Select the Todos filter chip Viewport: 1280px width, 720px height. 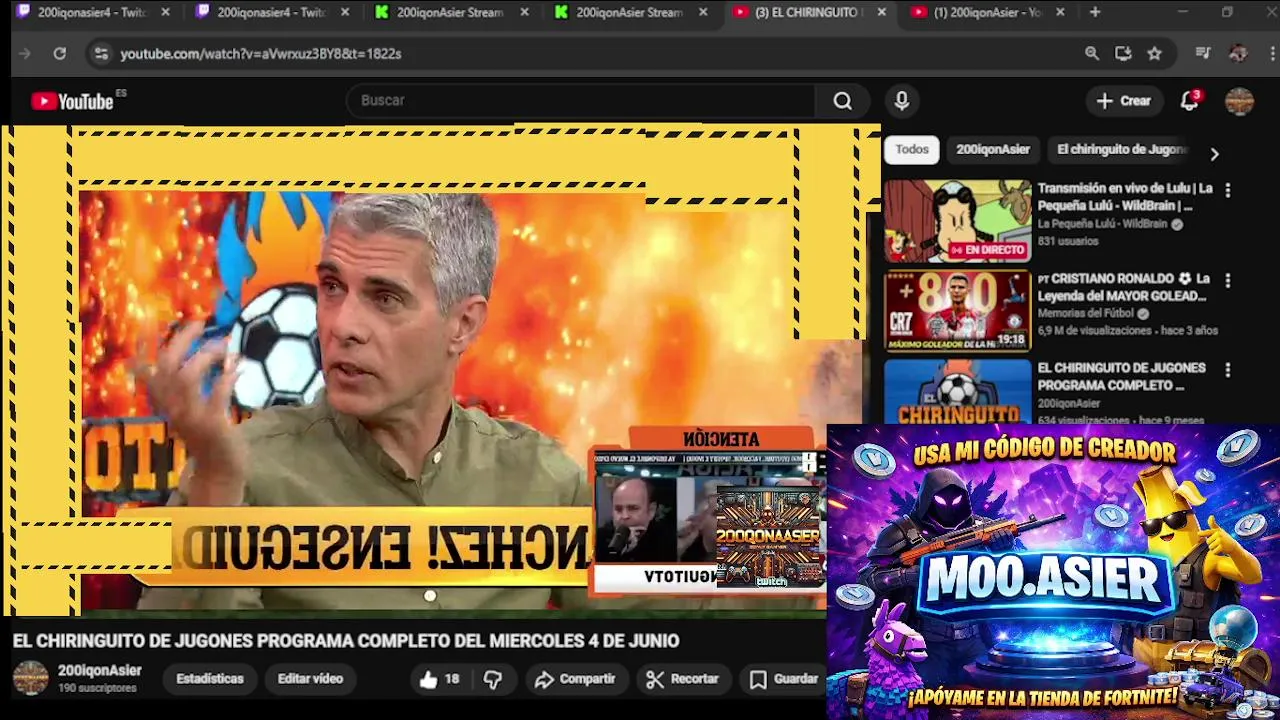pyautogui.click(x=911, y=150)
